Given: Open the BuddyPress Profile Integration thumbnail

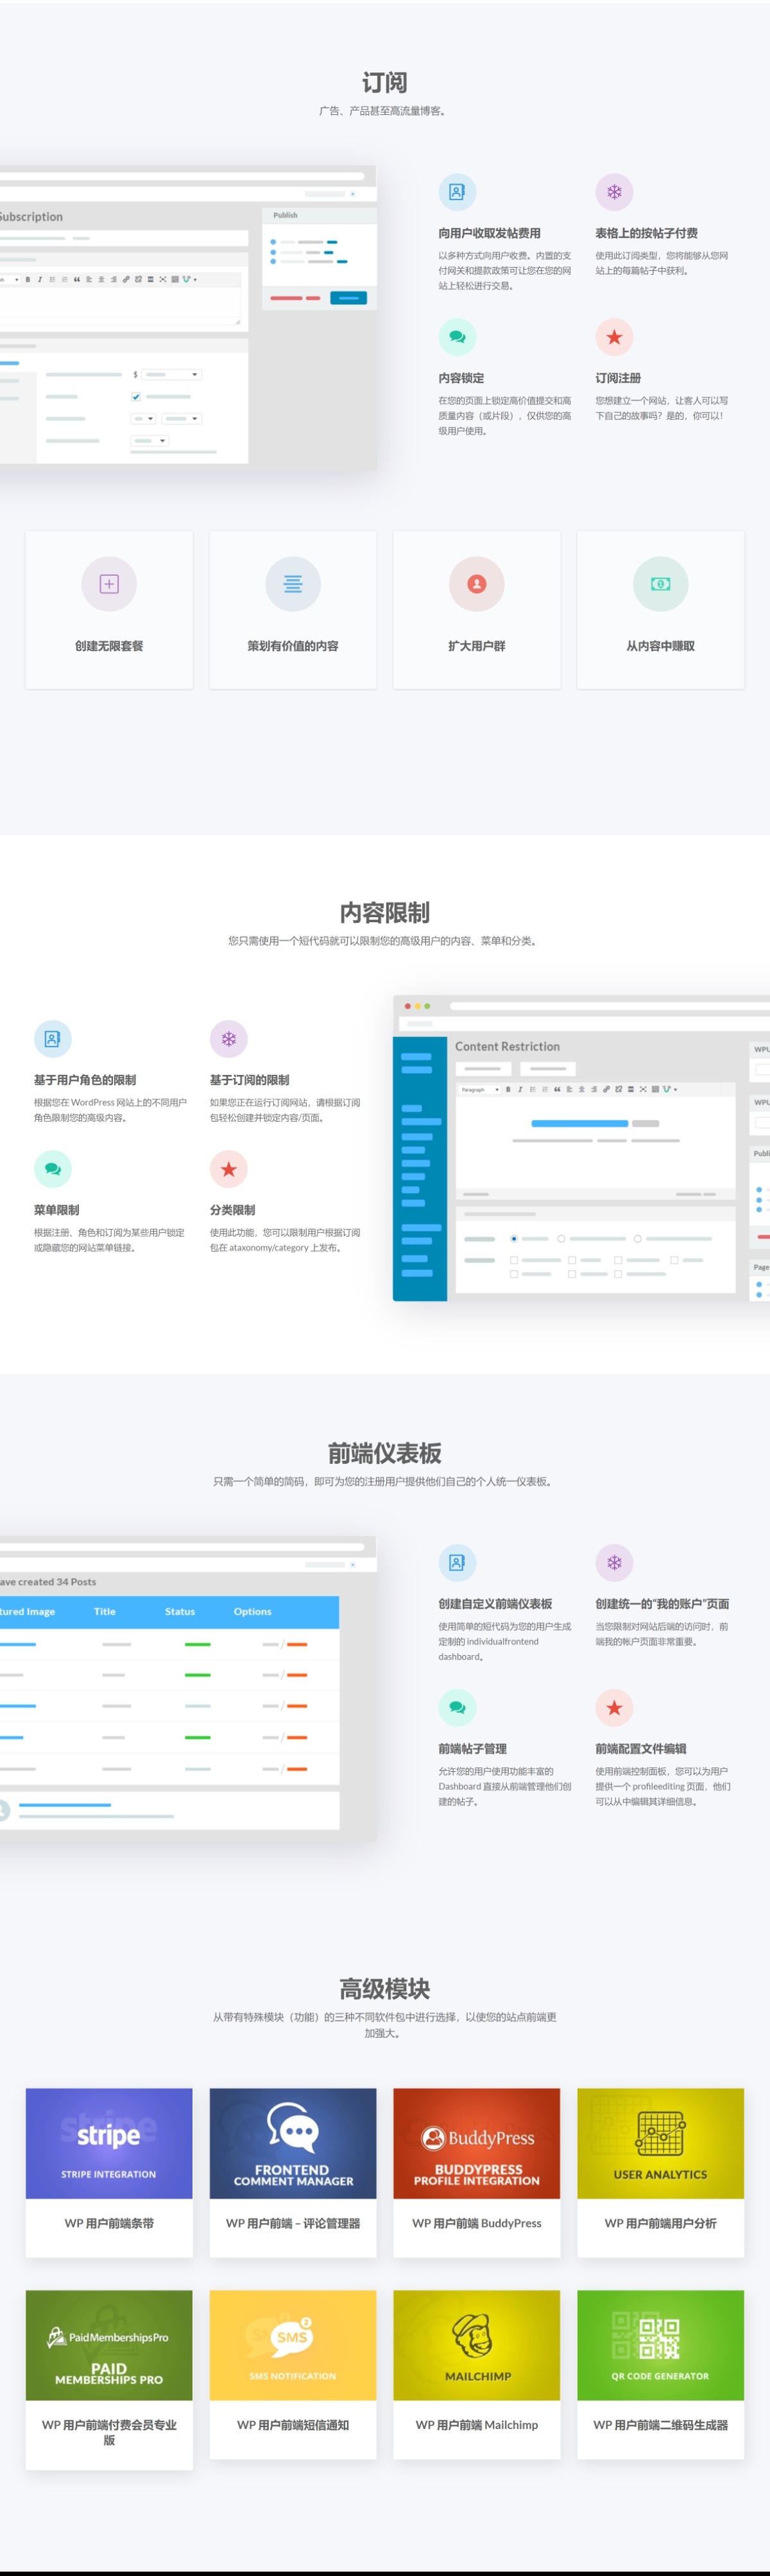Looking at the screenshot, I should (x=477, y=2143).
